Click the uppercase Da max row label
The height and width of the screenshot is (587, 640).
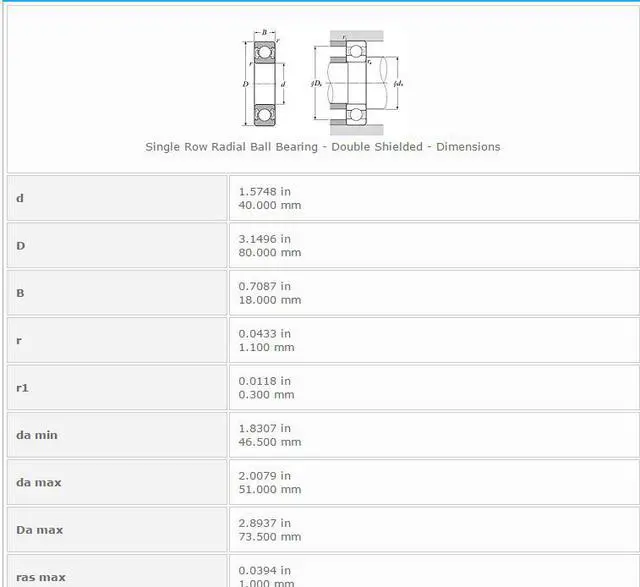pyautogui.click(x=117, y=530)
